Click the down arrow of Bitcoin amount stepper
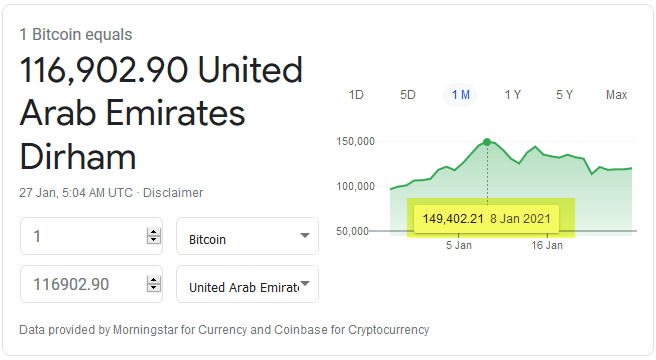The height and width of the screenshot is (360, 656). point(154,240)
